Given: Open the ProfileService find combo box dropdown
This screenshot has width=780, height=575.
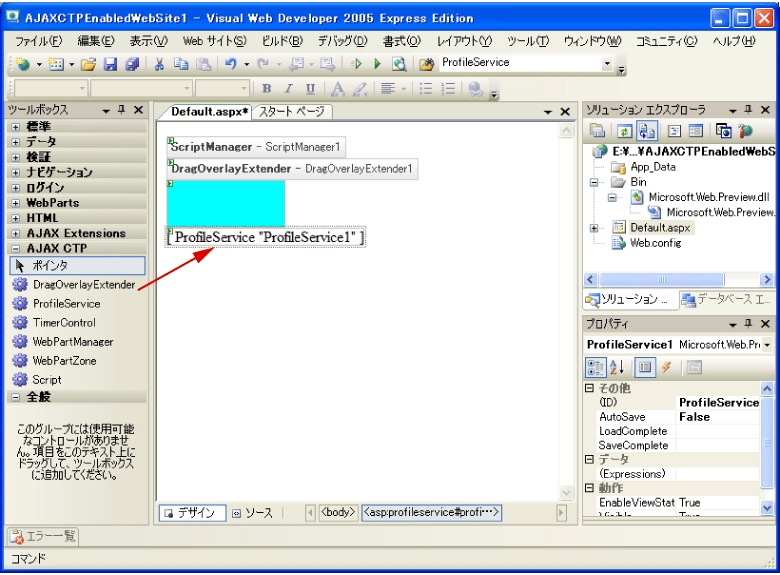Looking at the screenshot, I should tap(607, 63).
